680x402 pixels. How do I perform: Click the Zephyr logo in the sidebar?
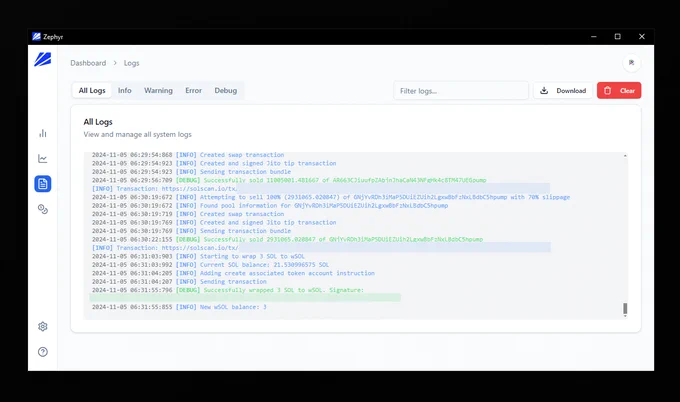[x=42, y=59]
